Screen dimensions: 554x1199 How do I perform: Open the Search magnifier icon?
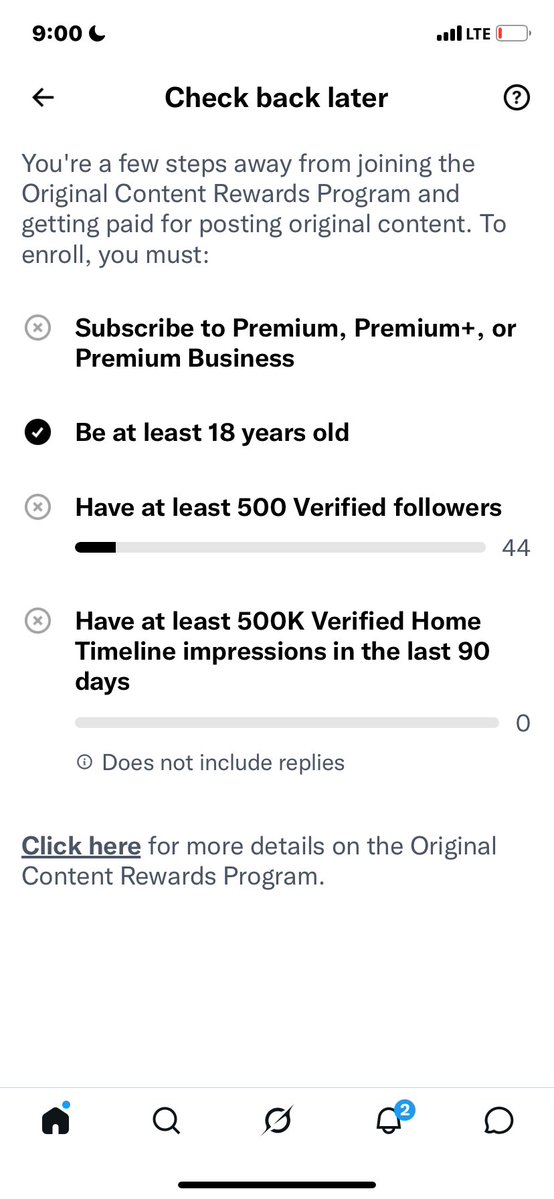coord(166,1121)
